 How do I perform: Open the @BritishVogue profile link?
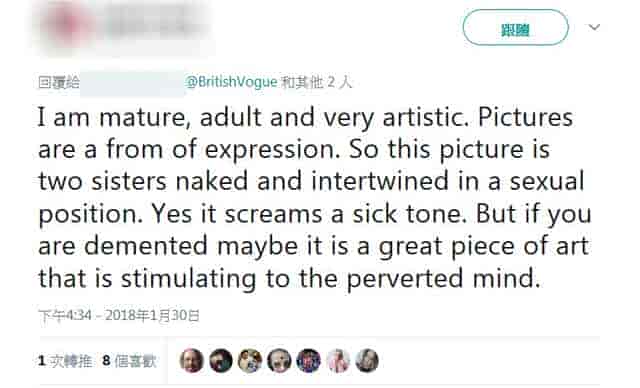(231, 82)
